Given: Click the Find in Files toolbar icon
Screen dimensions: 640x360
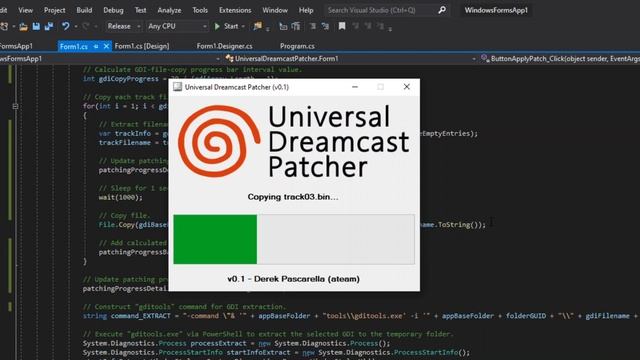Looking at the screenshot, I should pos(258,27).
